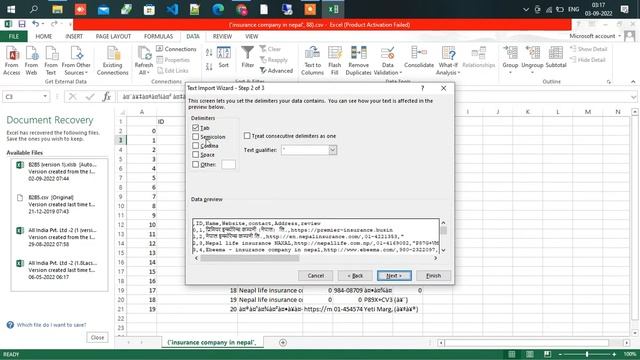Click the Undo arrow icon
This screenshot has height=360, width=640.
point(36,24)
